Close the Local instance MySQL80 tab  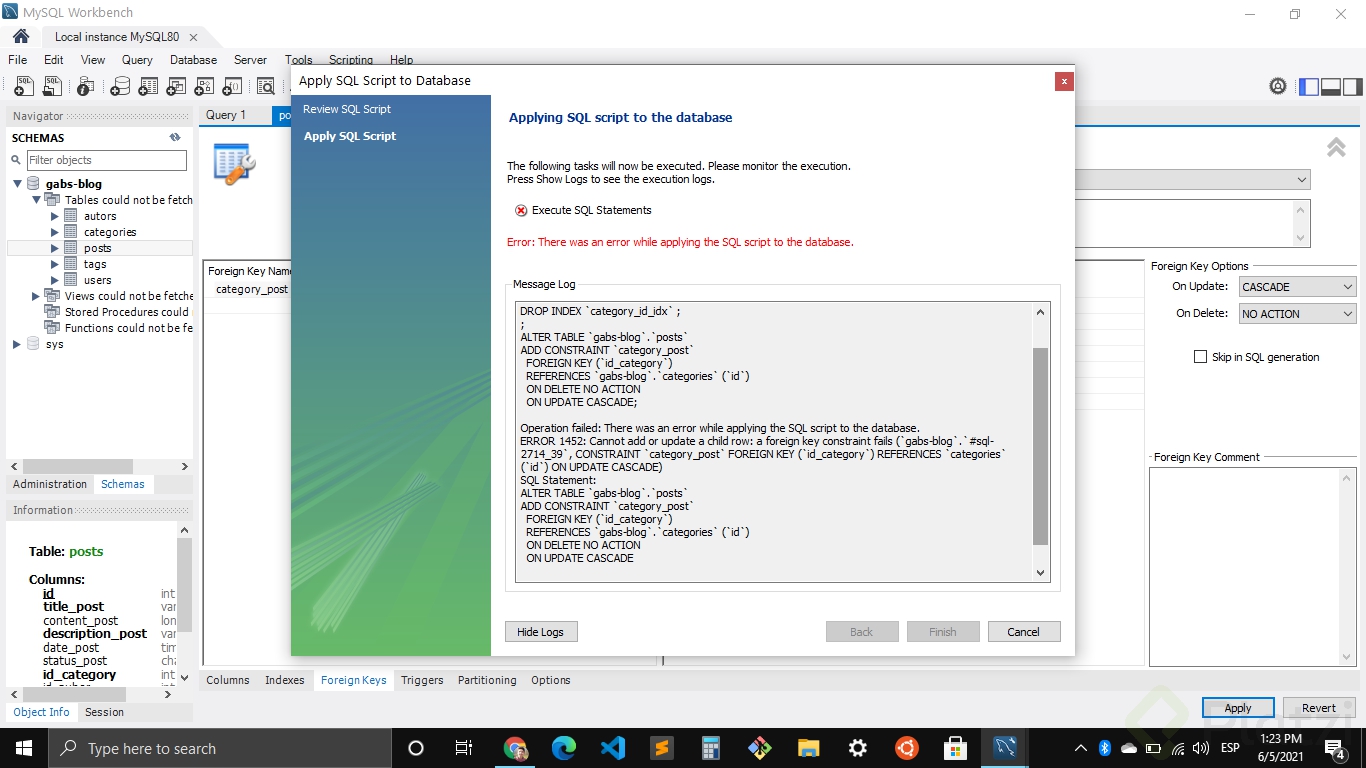click(x=193, y=37)
